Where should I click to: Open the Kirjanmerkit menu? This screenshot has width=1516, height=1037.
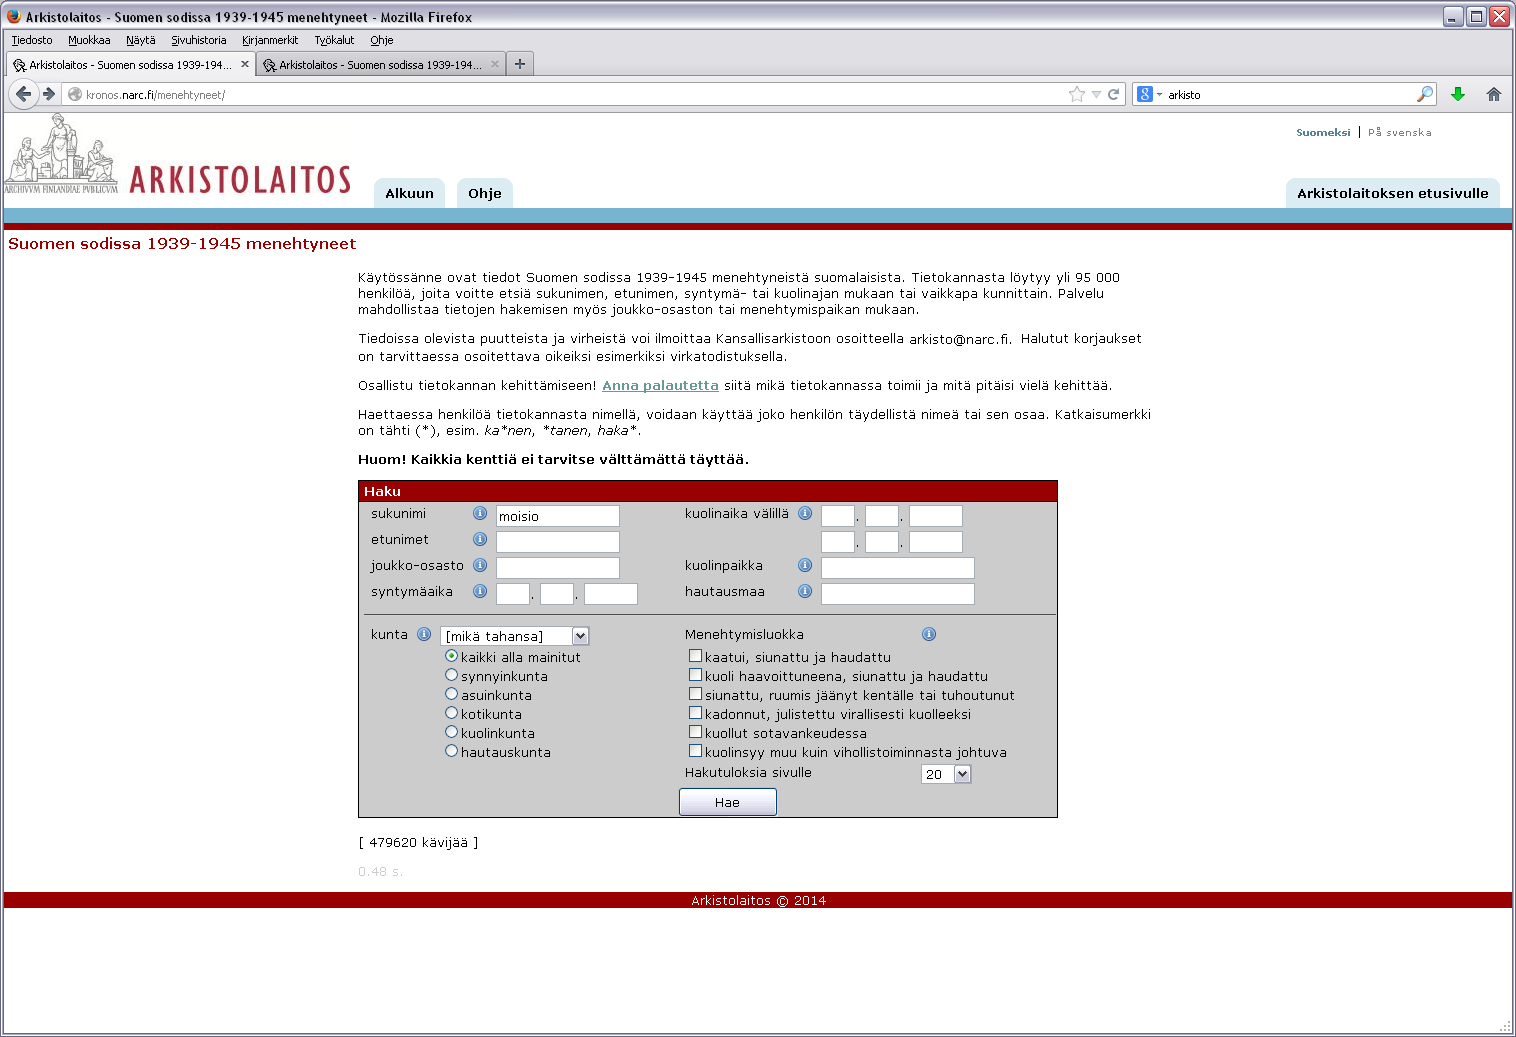tap(270, 40)
